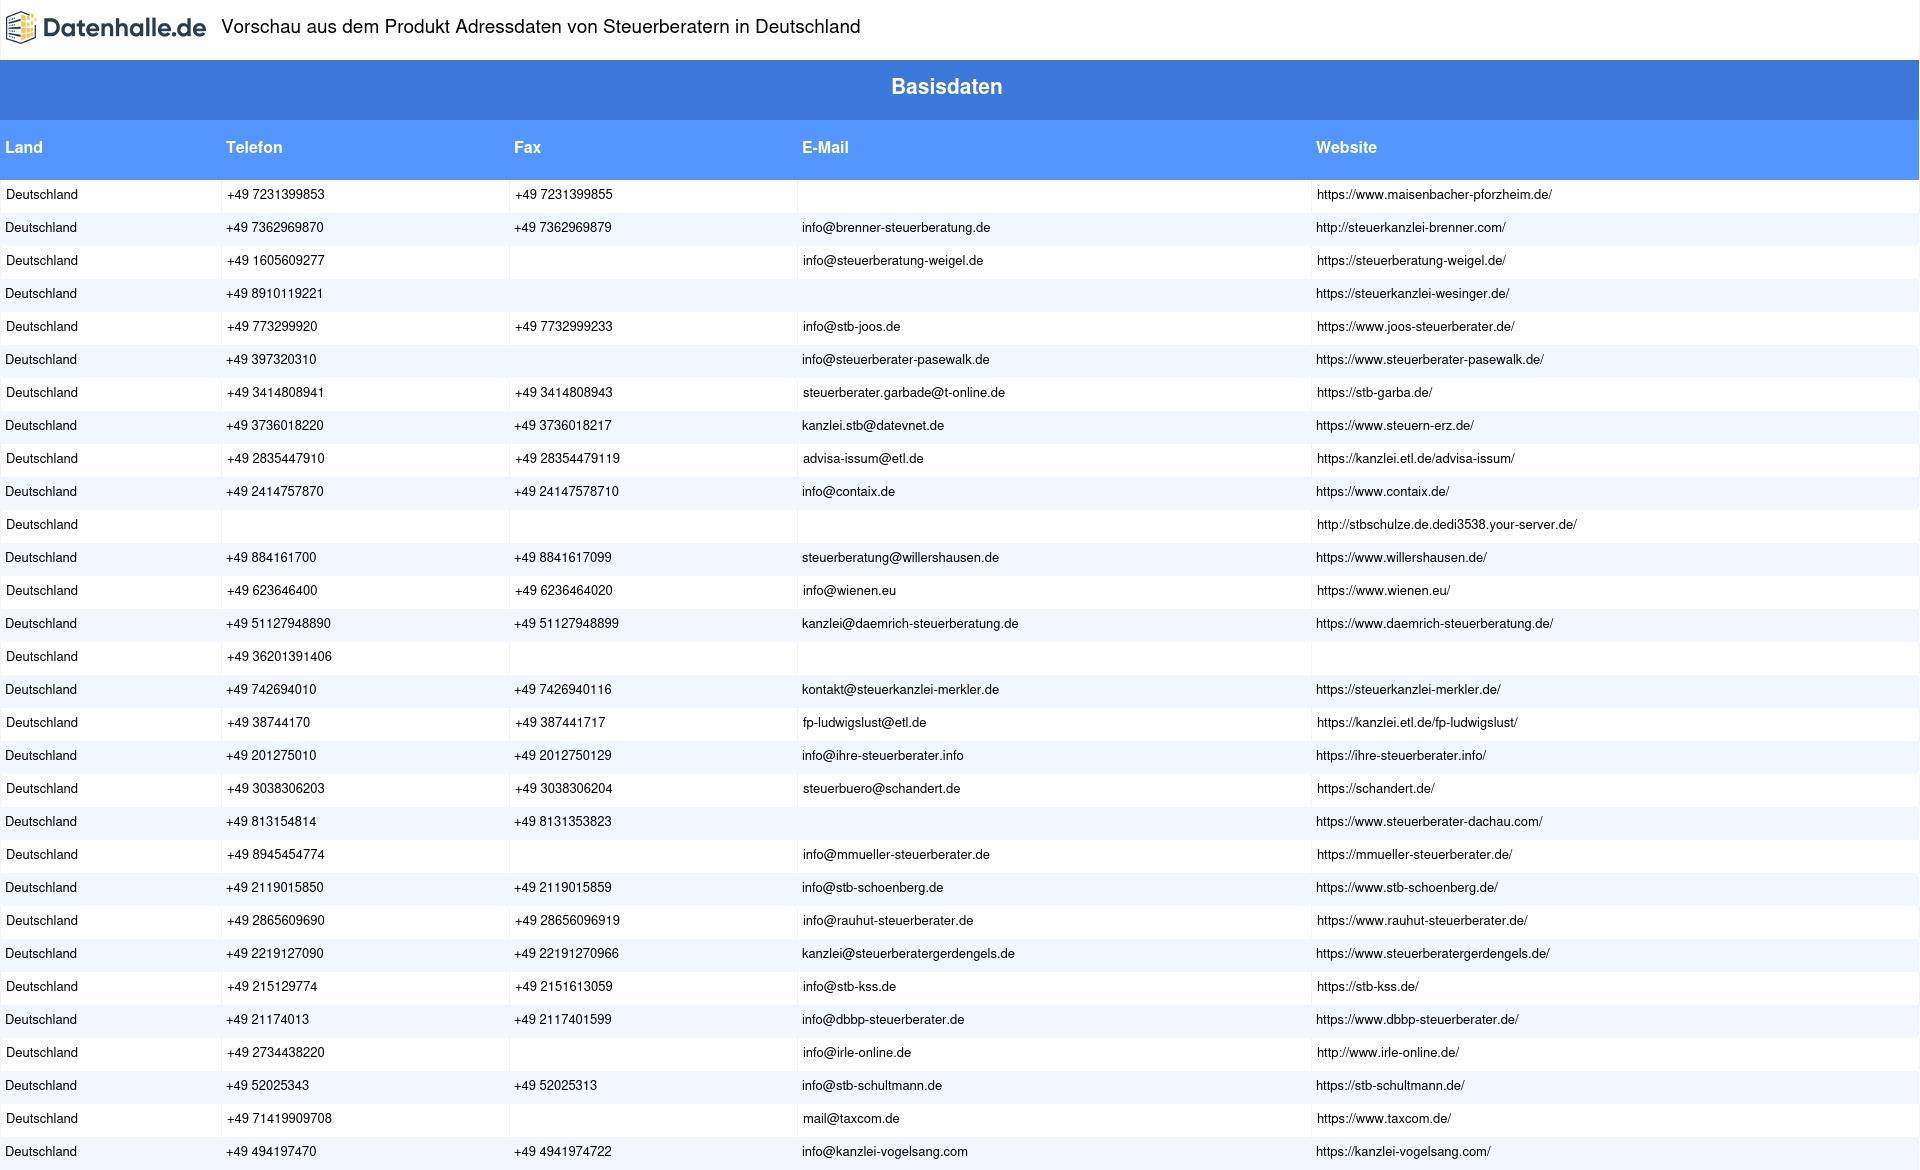Screen dimensions: 1920x1170
Task: Open the daemrich-steuerberatung.de website link
Action: (1435, 624)
